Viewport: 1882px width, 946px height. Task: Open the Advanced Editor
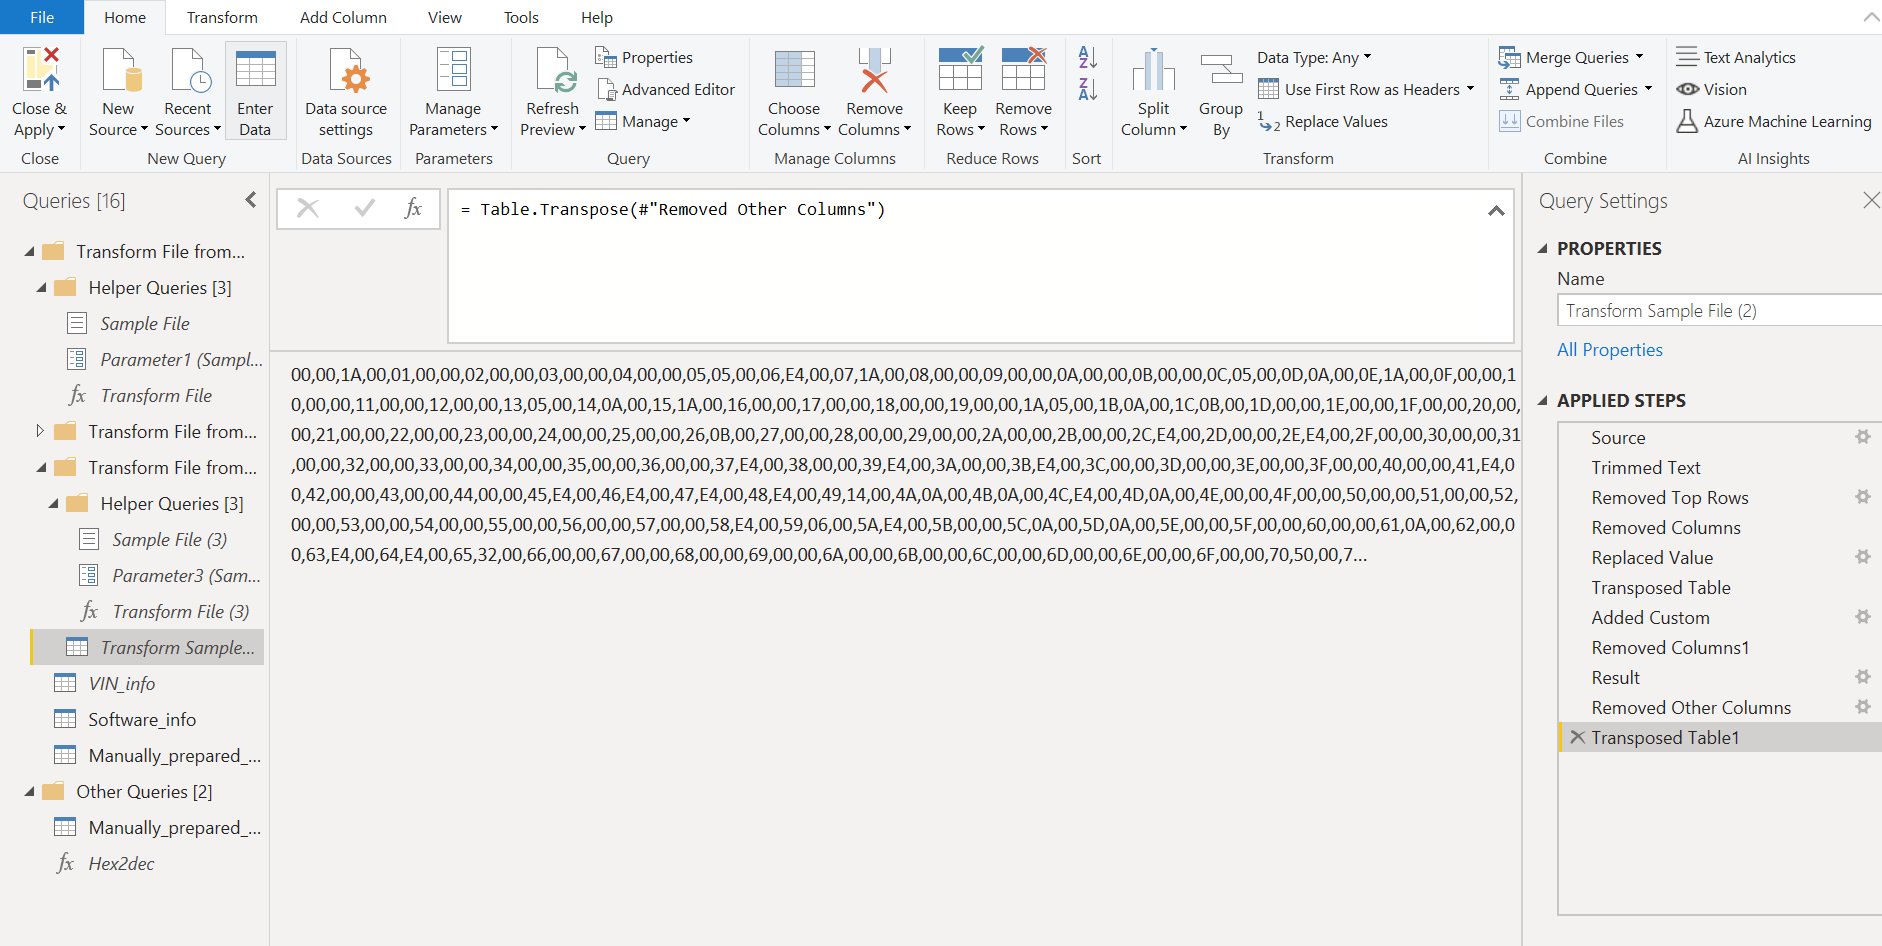click(x=665, y=90)
